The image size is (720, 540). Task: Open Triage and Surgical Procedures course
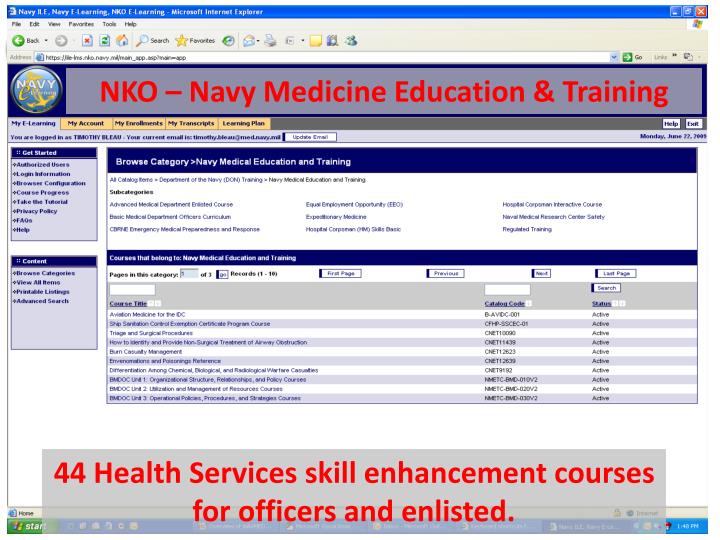coord(151,333)
